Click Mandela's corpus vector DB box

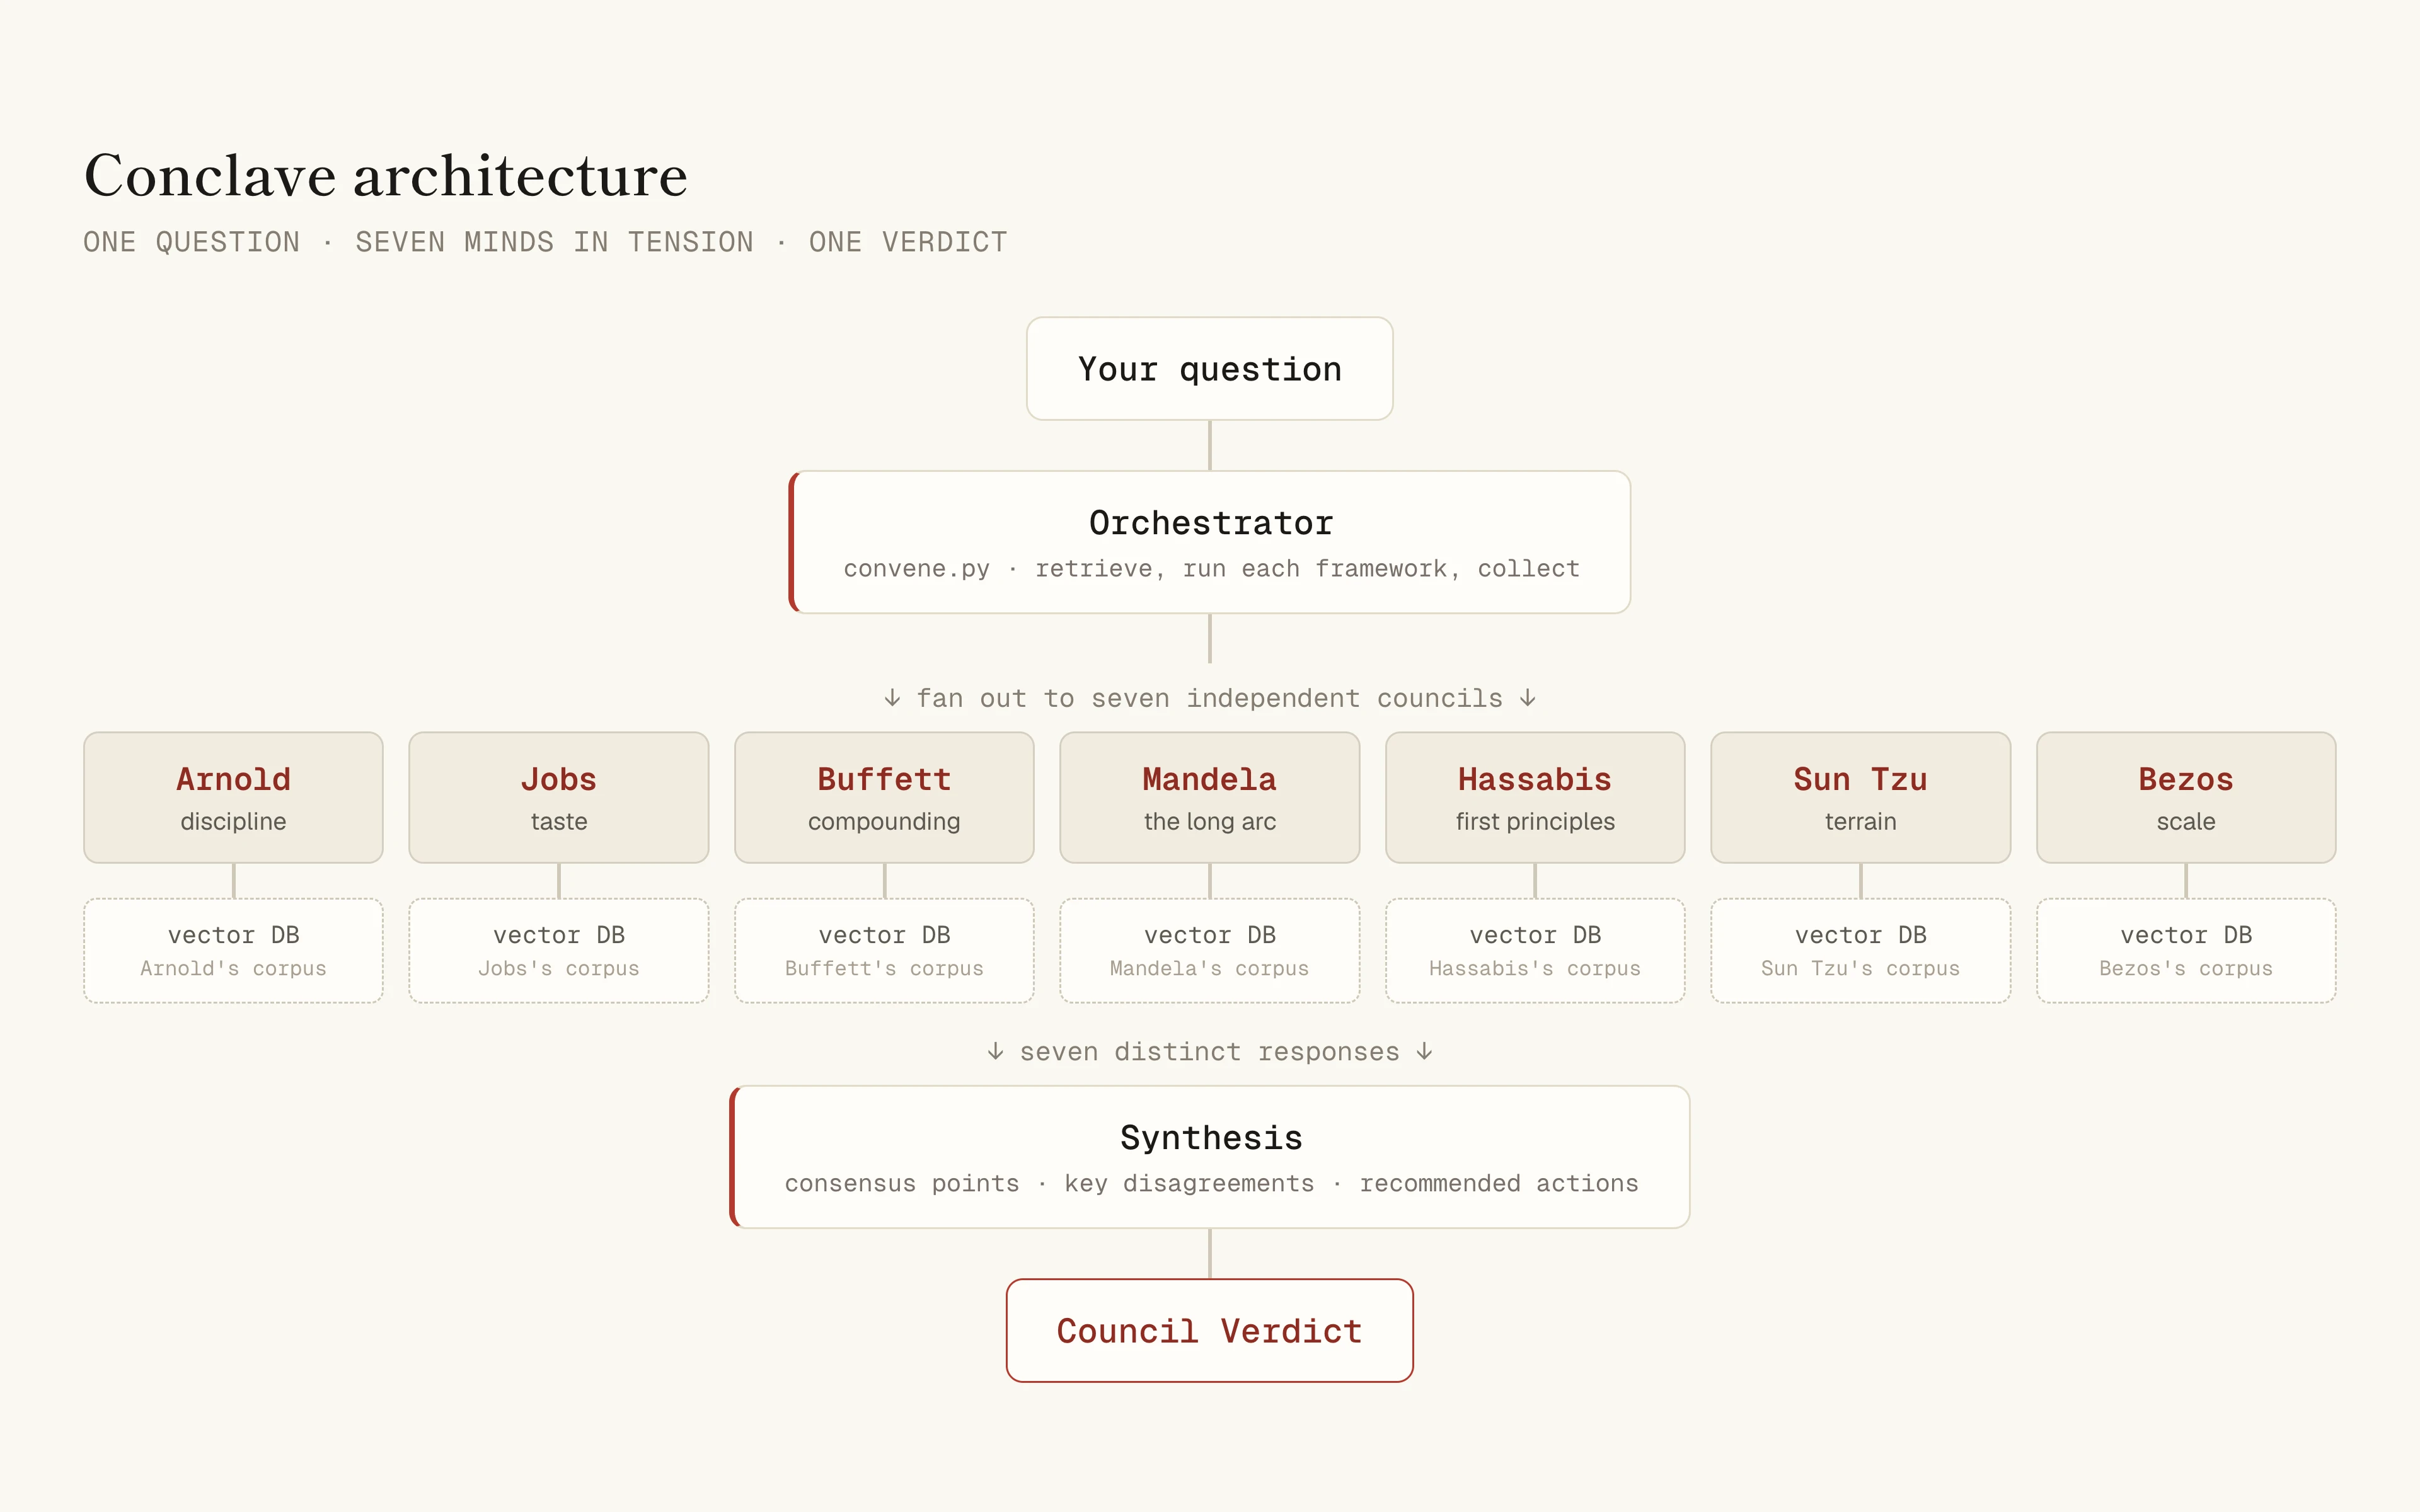[x=1210, y=950]
